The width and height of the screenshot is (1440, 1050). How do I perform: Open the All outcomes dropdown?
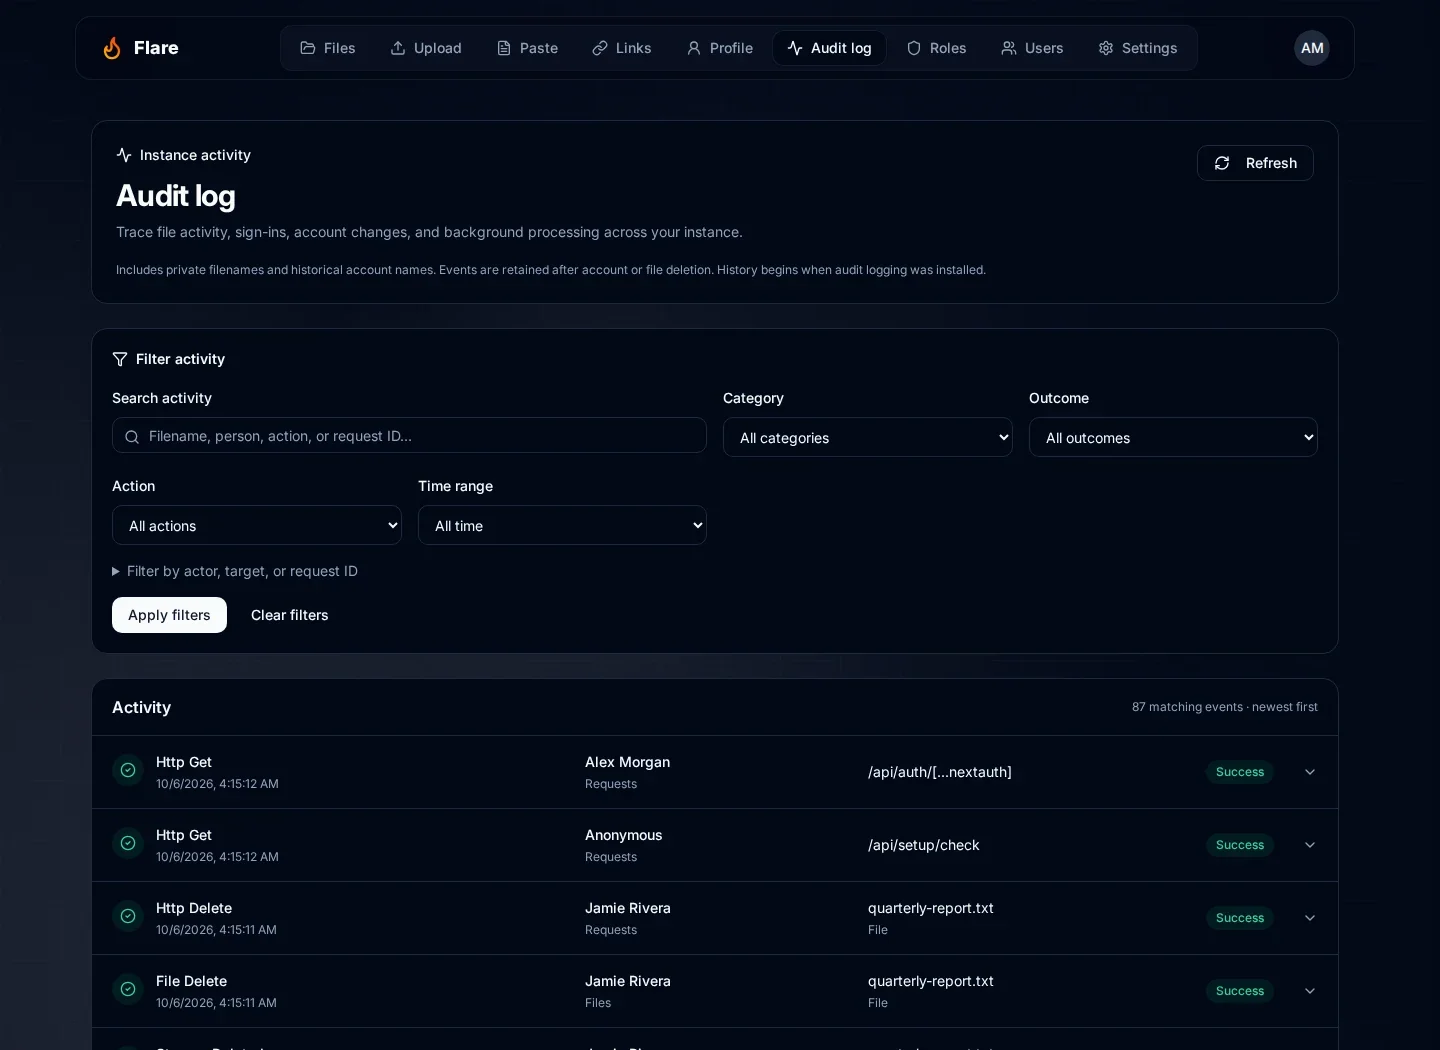[x=1173, y=437]
